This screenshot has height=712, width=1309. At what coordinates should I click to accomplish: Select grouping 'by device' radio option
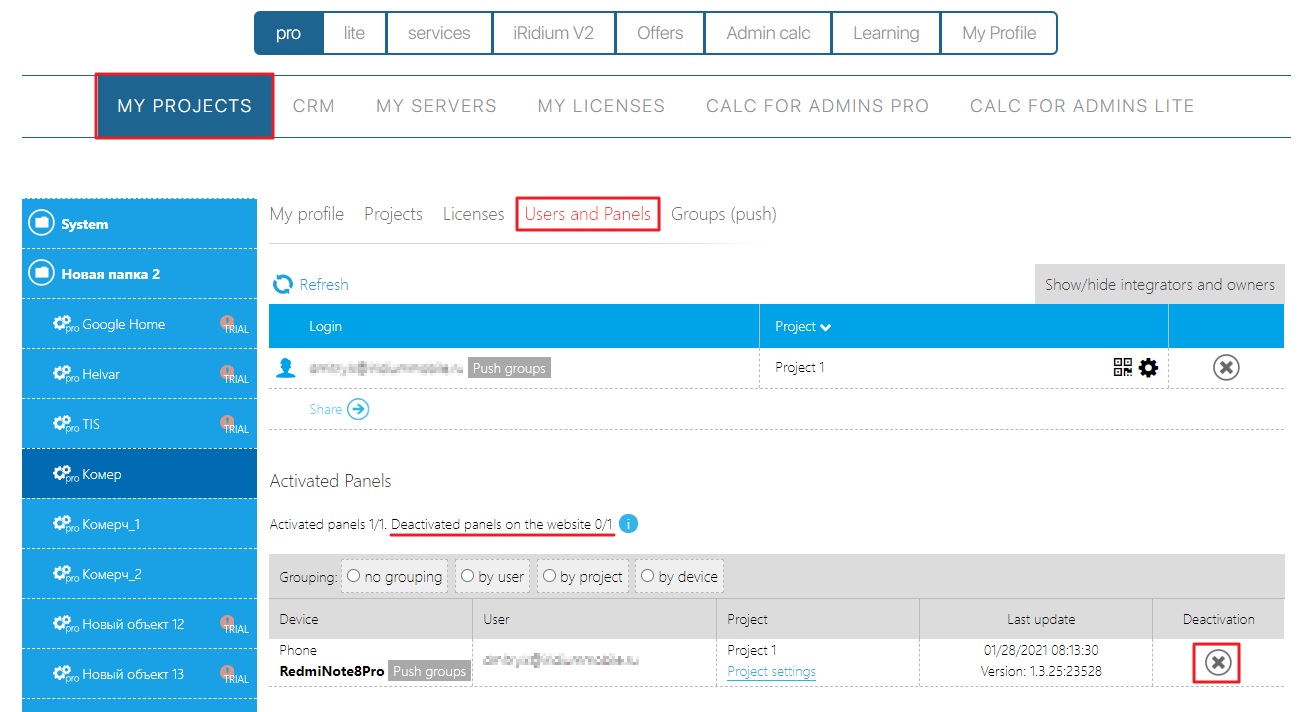(647, 576)
